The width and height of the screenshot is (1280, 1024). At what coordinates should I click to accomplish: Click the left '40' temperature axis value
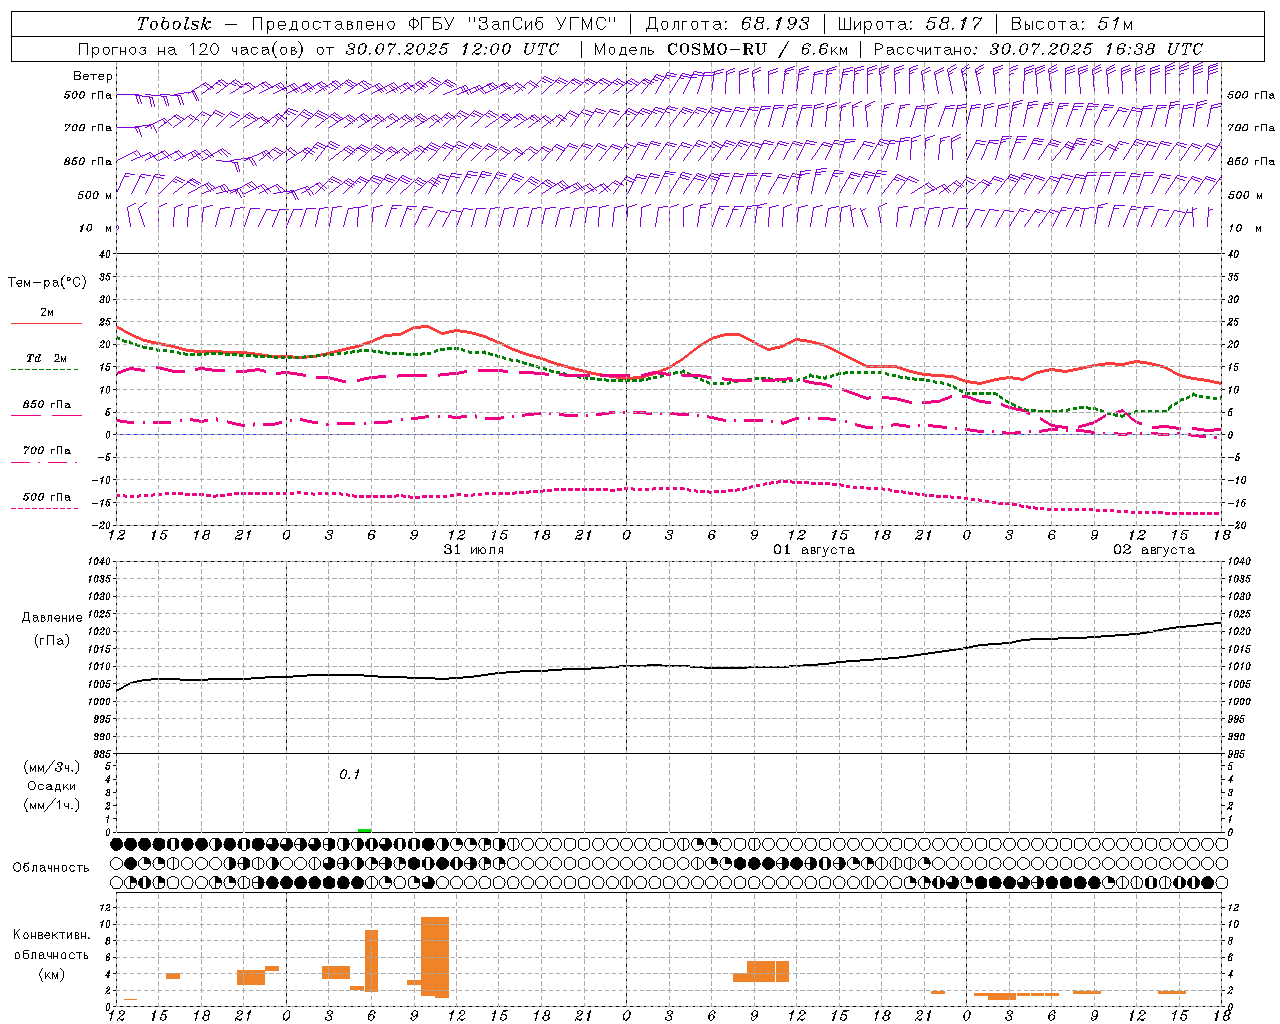point(106,254)
